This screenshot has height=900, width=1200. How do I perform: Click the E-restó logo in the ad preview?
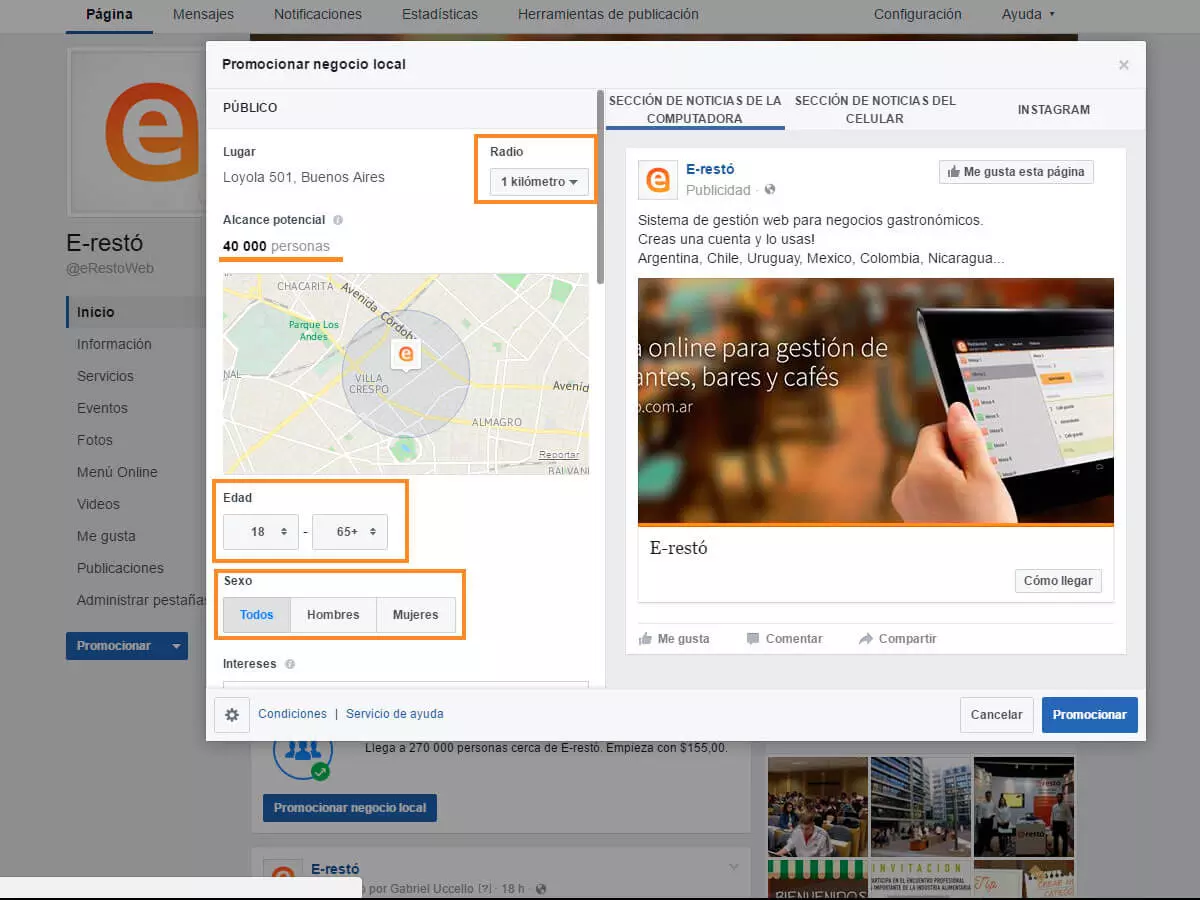pos(658,179)
